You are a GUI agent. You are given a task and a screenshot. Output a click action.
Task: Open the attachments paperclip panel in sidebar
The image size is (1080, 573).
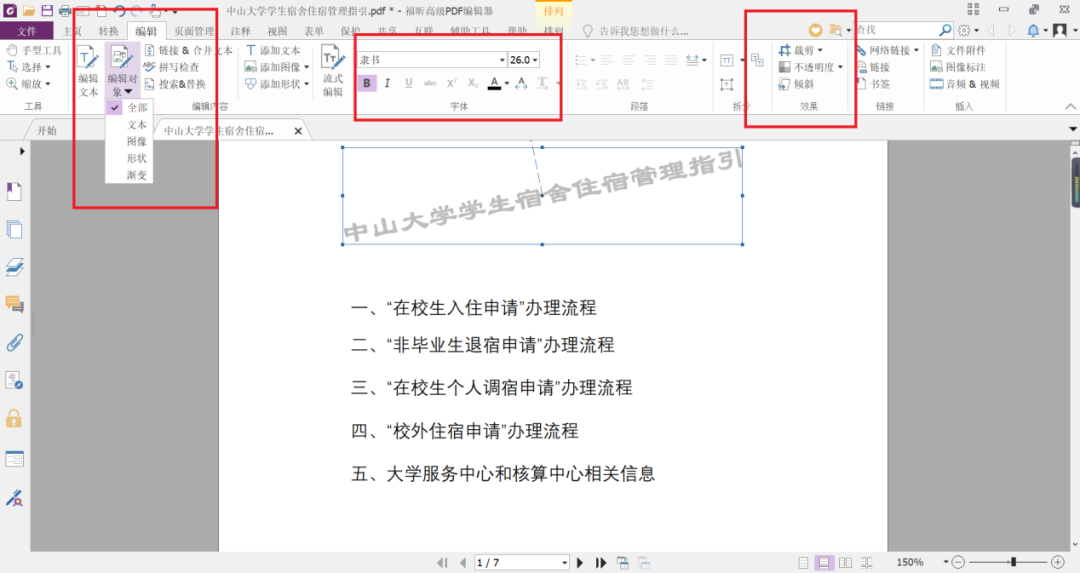point(14,342)
